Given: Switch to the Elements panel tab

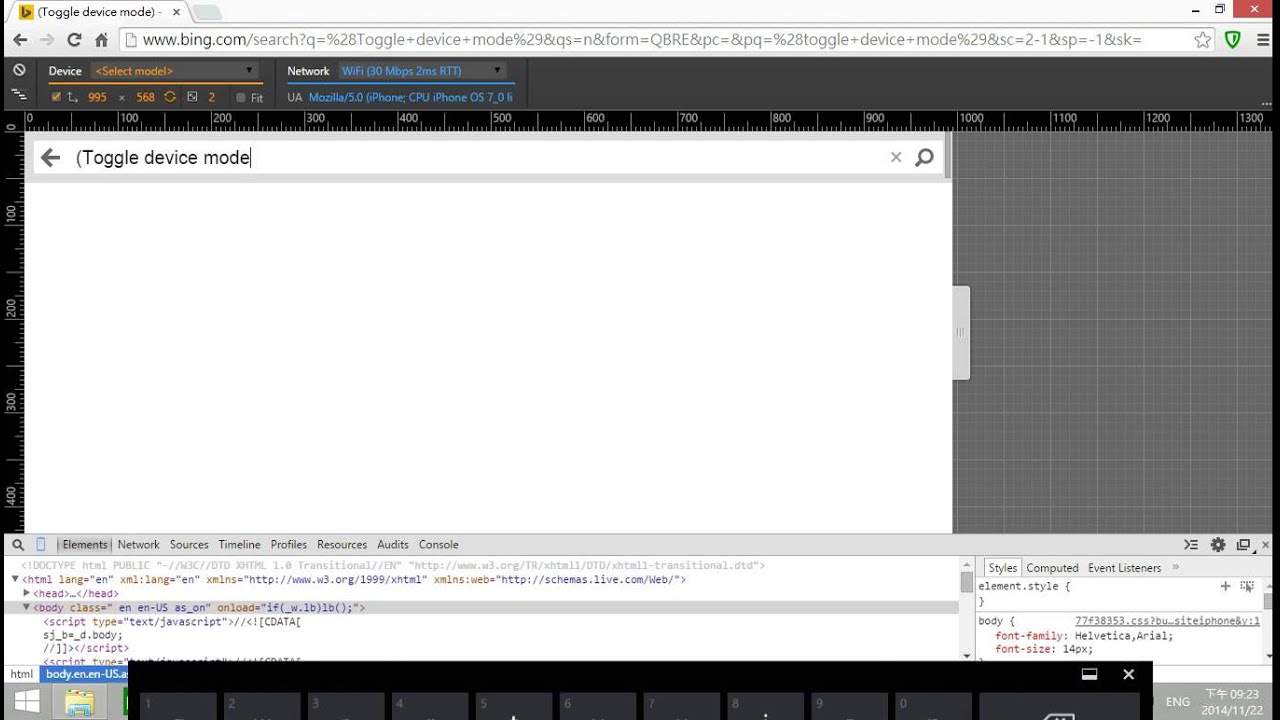Looking at the screenshot, I should click(x=84, y=545).
